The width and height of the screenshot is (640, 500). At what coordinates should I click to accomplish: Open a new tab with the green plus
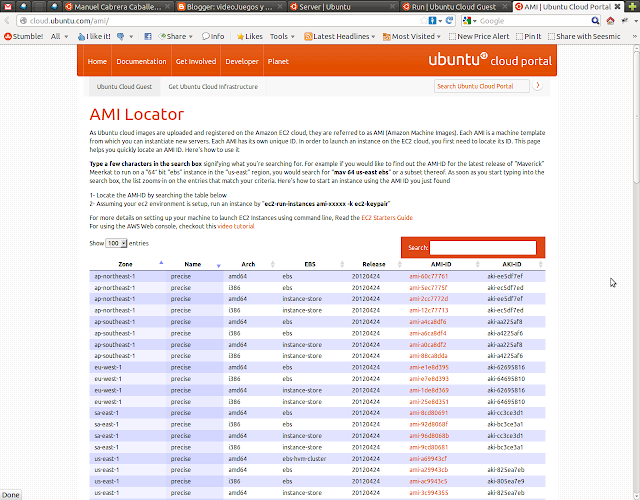click(632, 7)
